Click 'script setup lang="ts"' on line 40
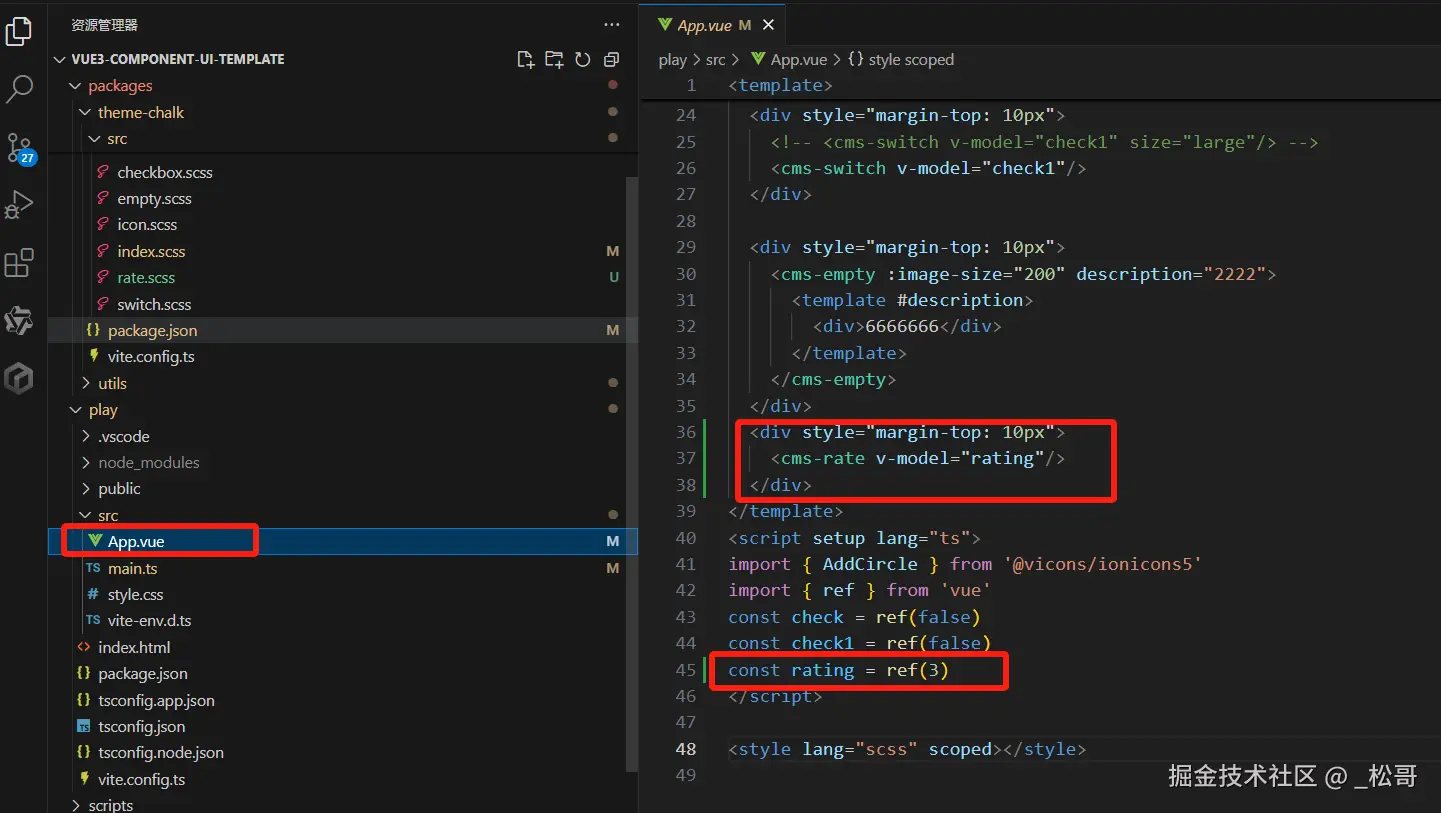 point(854,538)
